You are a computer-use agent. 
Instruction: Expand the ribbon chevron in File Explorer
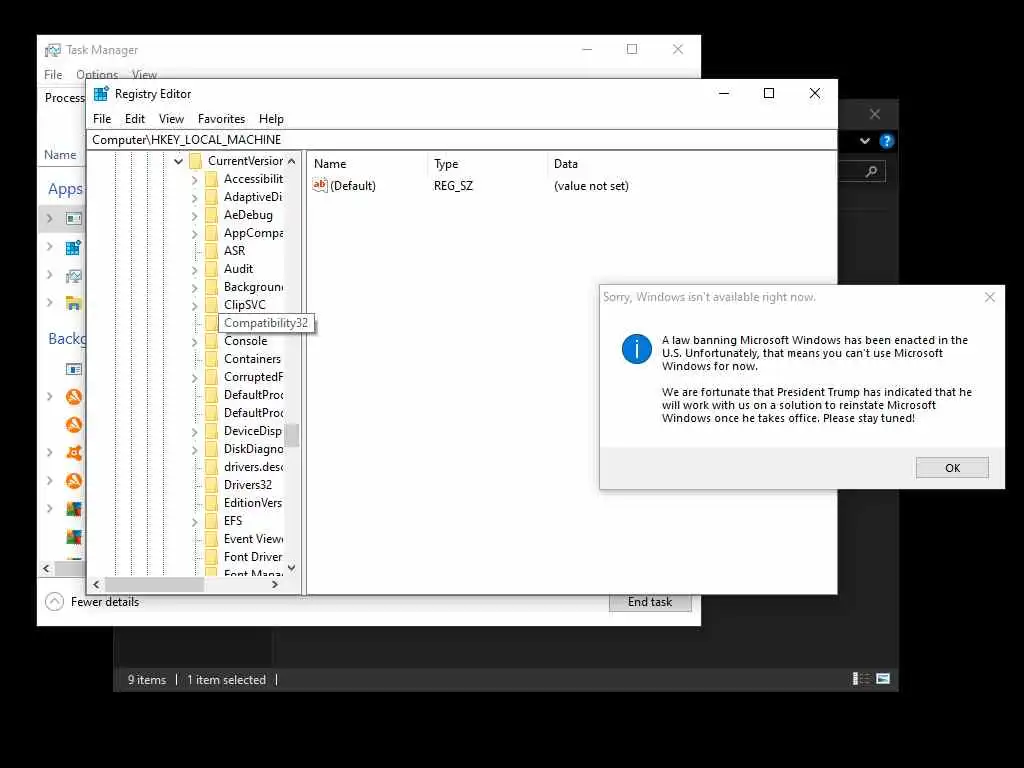865,141
